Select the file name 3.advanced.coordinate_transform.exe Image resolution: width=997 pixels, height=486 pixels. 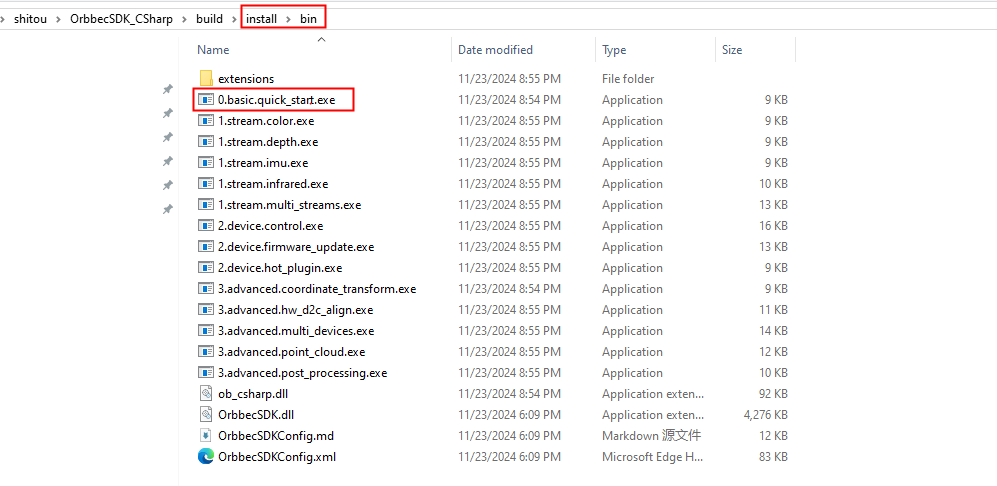coord(317,288)
